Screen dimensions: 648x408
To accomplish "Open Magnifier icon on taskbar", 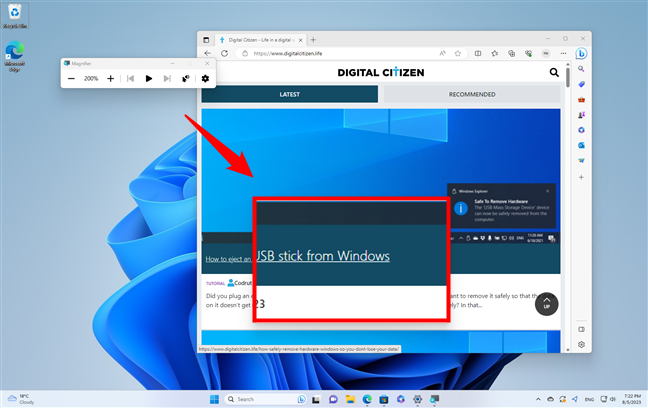I will pos(434,399).
